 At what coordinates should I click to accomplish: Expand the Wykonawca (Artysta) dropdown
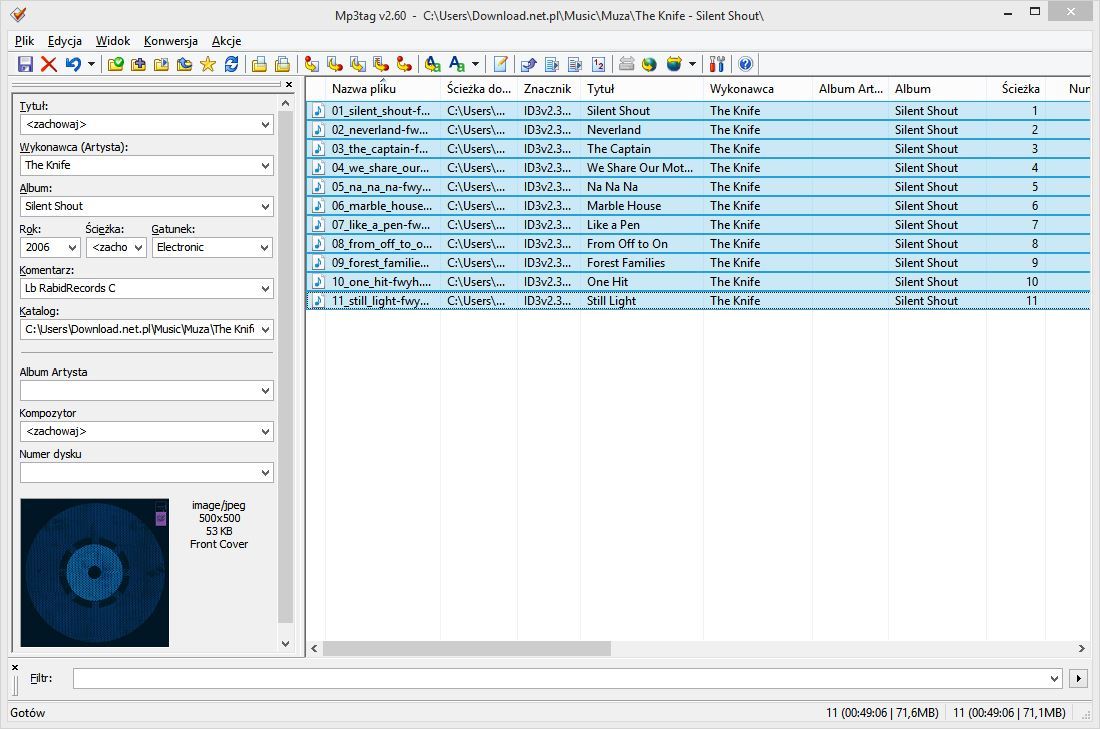coord(265,166)
